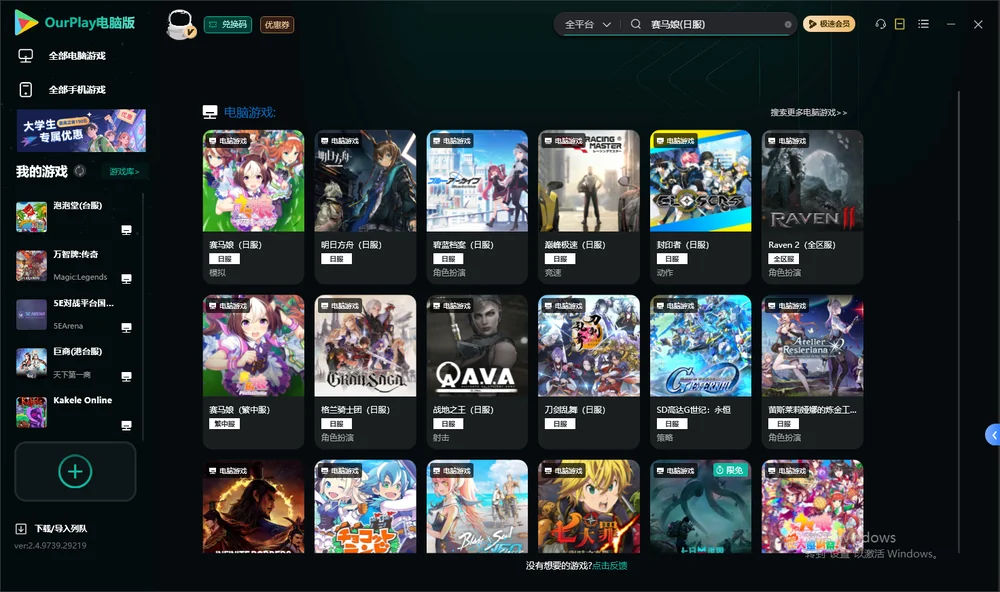This screenshot has width=1000, height=592.
Task: Click the 优惠券 button
Action: tap(277, 25)
